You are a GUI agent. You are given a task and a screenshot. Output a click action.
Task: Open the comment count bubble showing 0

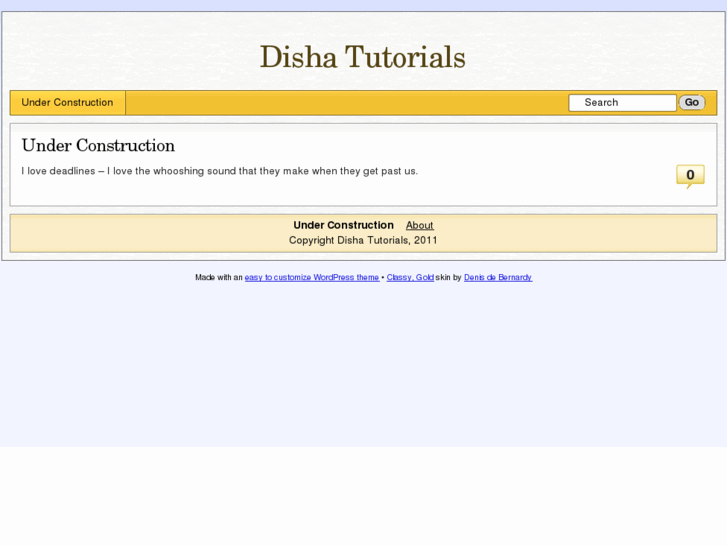pyautogui.click(x=690, y=176)
